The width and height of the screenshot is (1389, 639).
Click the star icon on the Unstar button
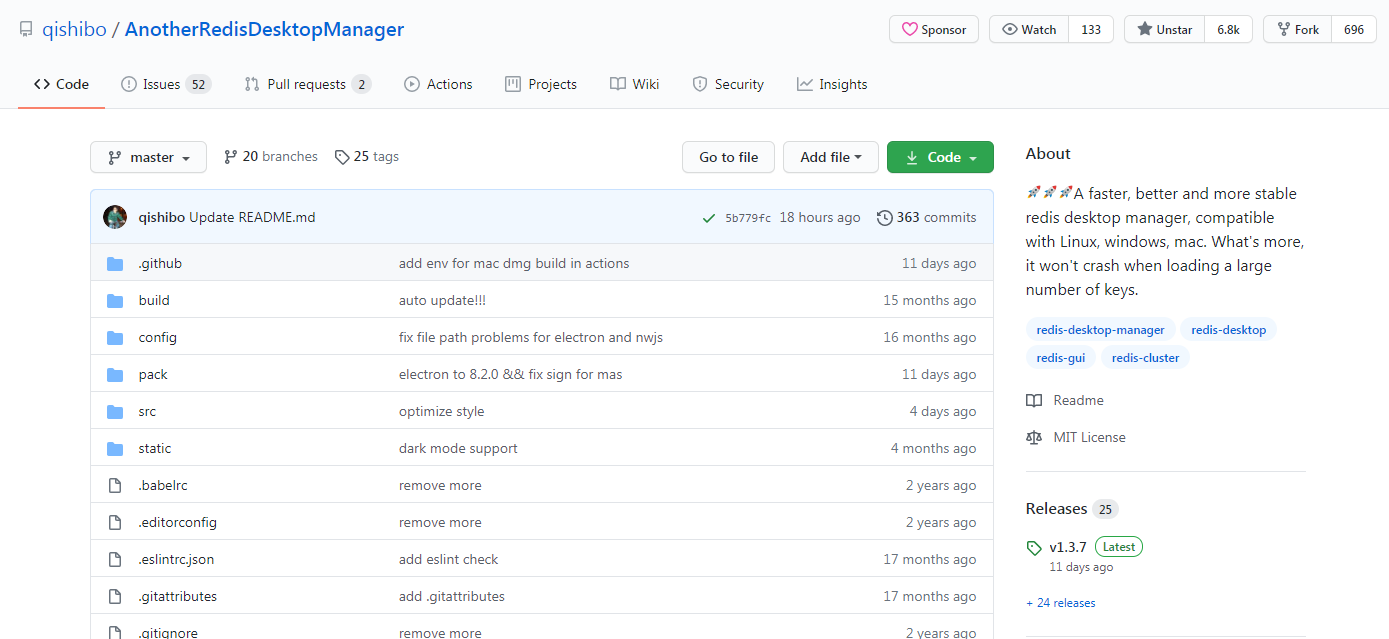[x=1144, y=30]
